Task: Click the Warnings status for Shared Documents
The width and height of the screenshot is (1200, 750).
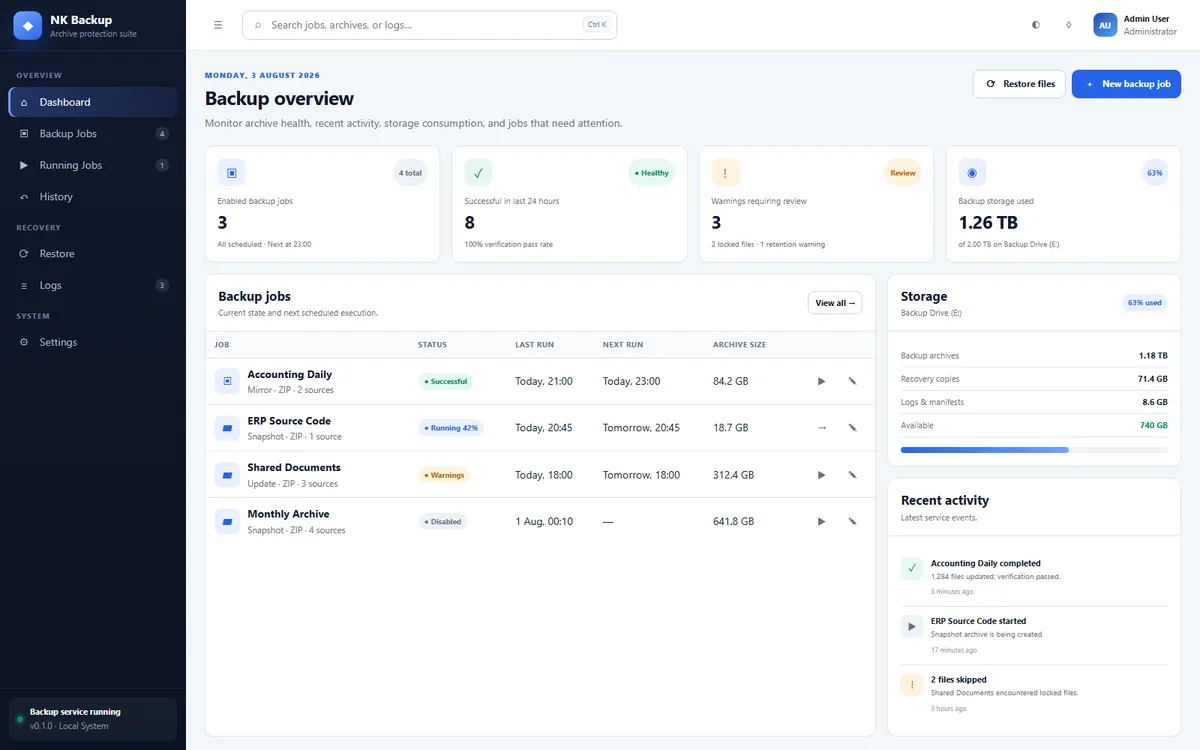Action: [444, 475]
